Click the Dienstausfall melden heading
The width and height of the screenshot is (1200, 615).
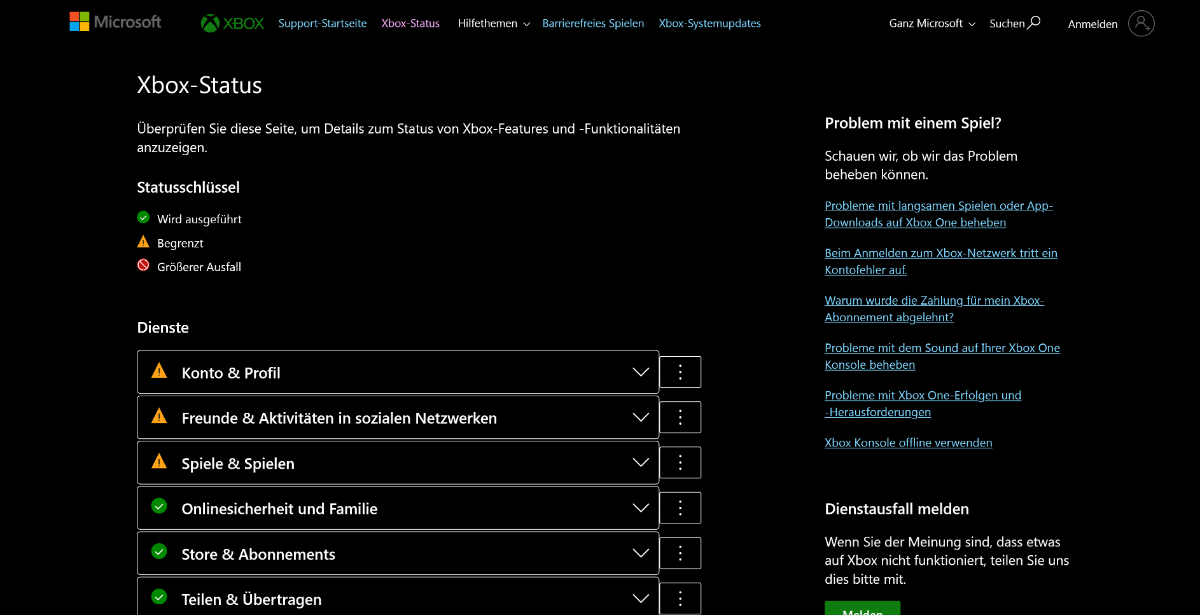[897, 509]
